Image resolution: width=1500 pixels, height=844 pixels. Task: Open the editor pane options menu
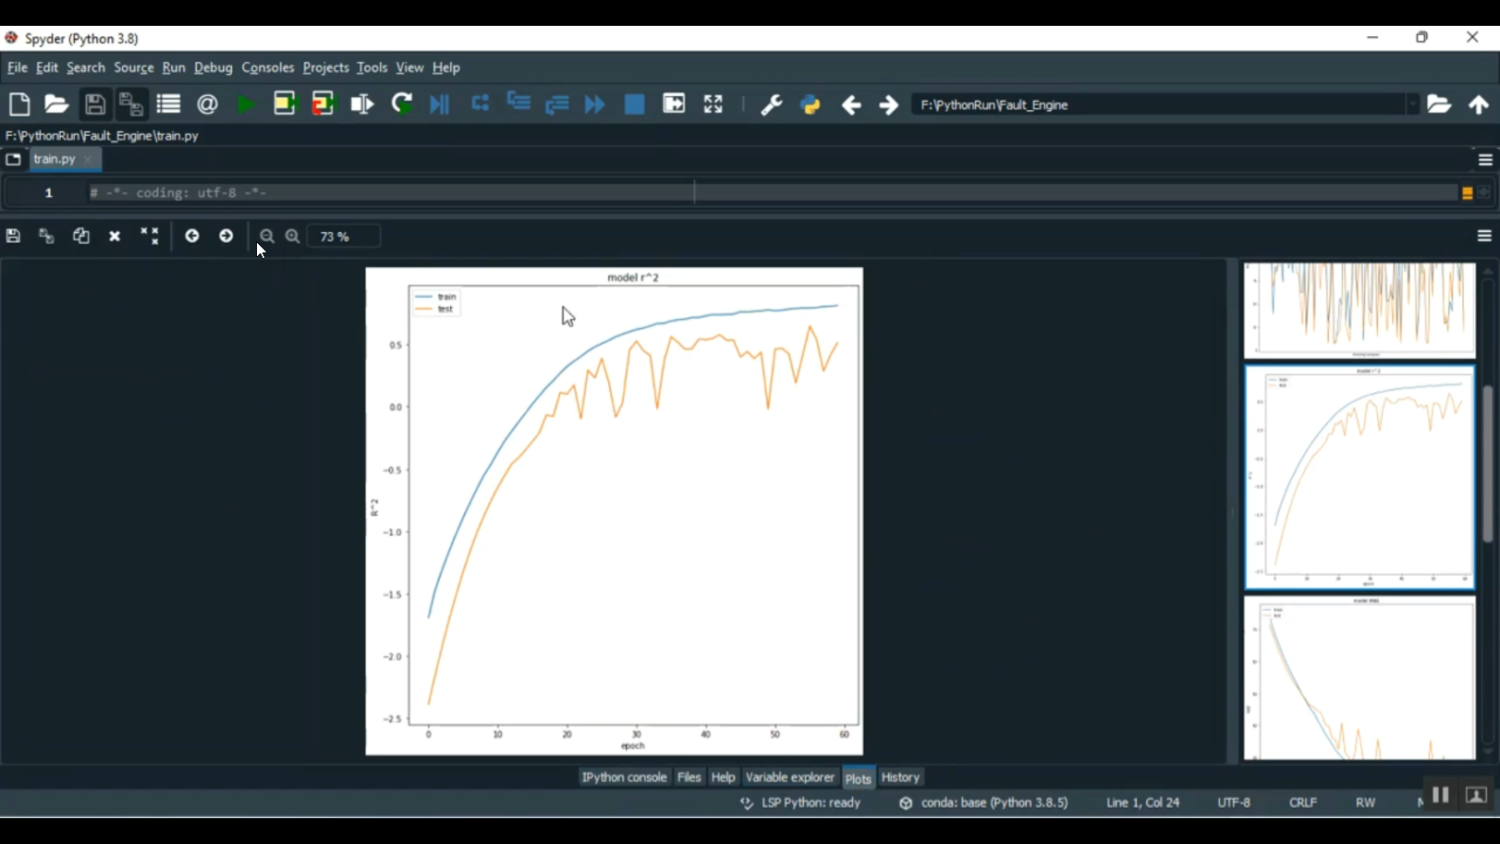click(x=1485, y=160)
